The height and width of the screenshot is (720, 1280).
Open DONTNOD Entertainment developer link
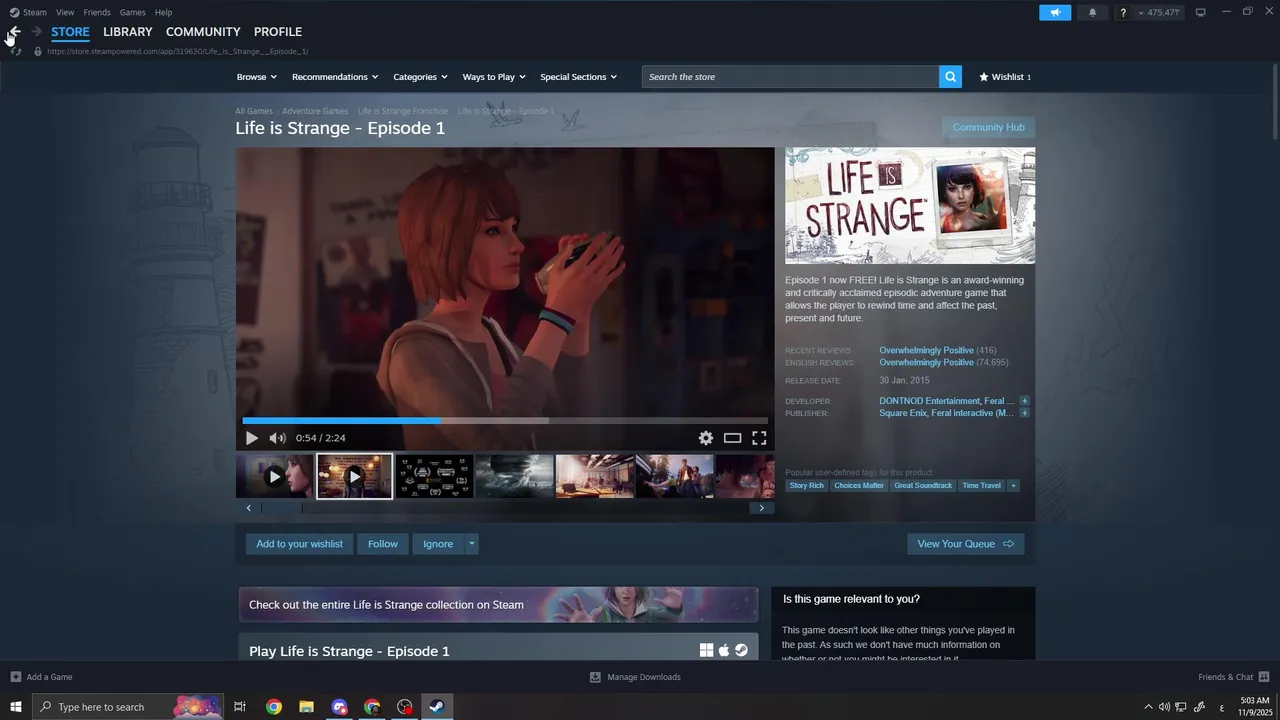929,401
